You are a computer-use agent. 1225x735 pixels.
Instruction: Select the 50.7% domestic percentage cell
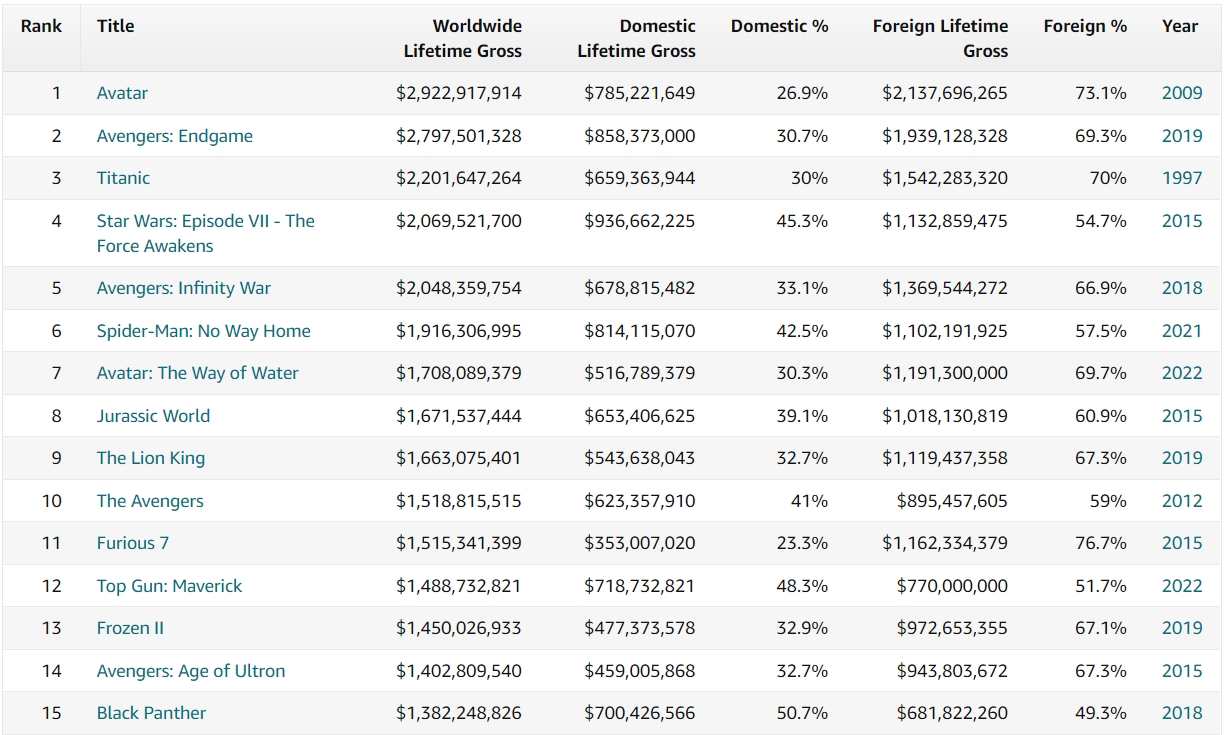(x=802, y=713)
